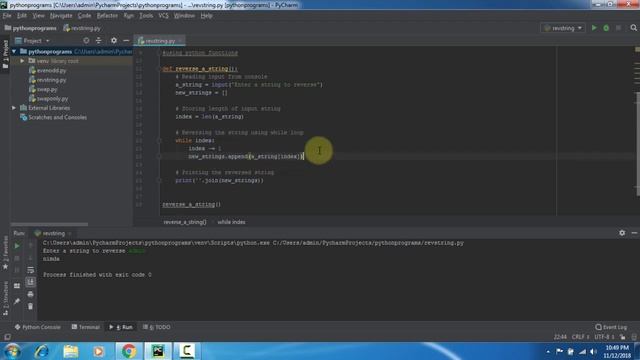
Task: Toggle scroll-to-end icon in Run console
Action: [x=31, y=282]
